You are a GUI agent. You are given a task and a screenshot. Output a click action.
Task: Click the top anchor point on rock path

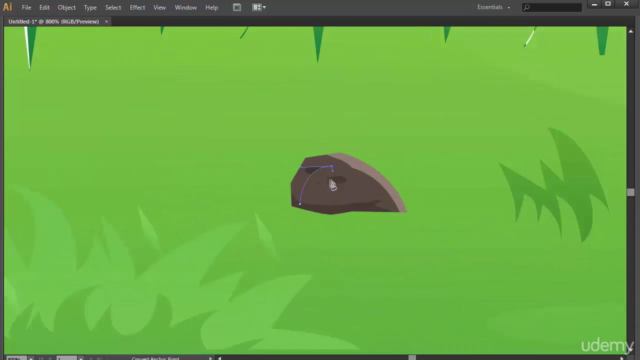coord(331,166)
